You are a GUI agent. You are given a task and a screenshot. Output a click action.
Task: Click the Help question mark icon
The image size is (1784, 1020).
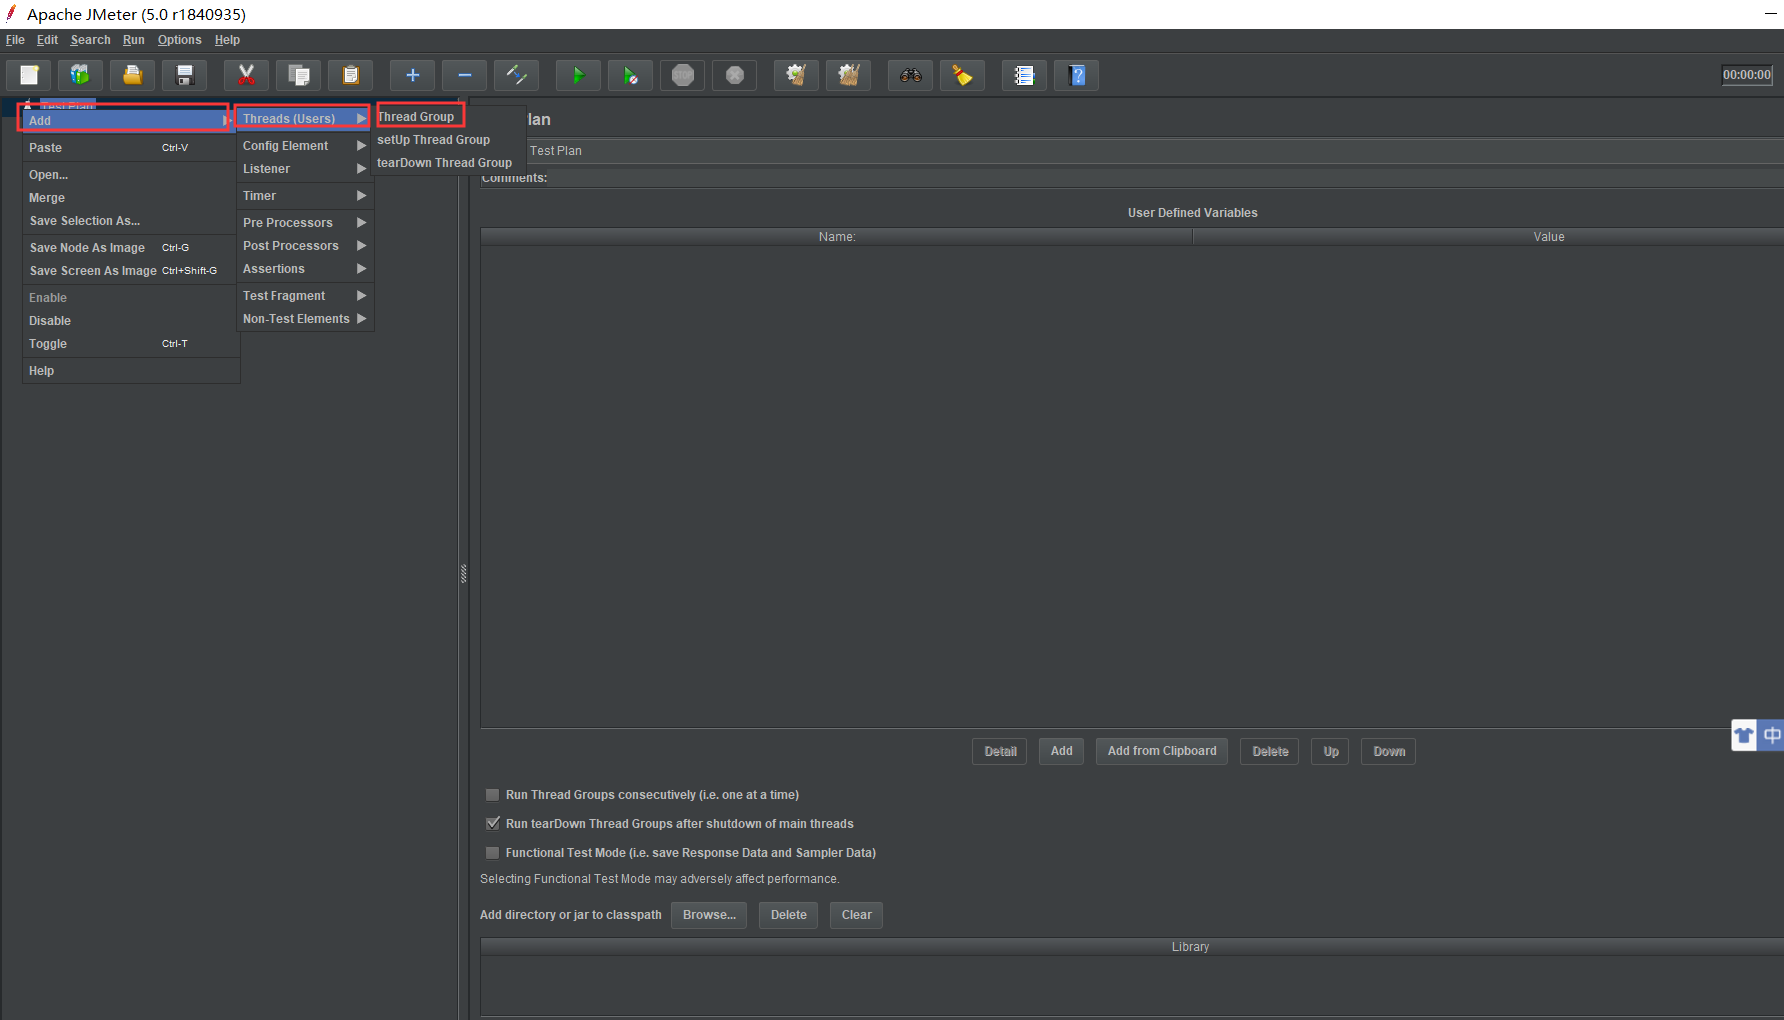point(1076,75)
